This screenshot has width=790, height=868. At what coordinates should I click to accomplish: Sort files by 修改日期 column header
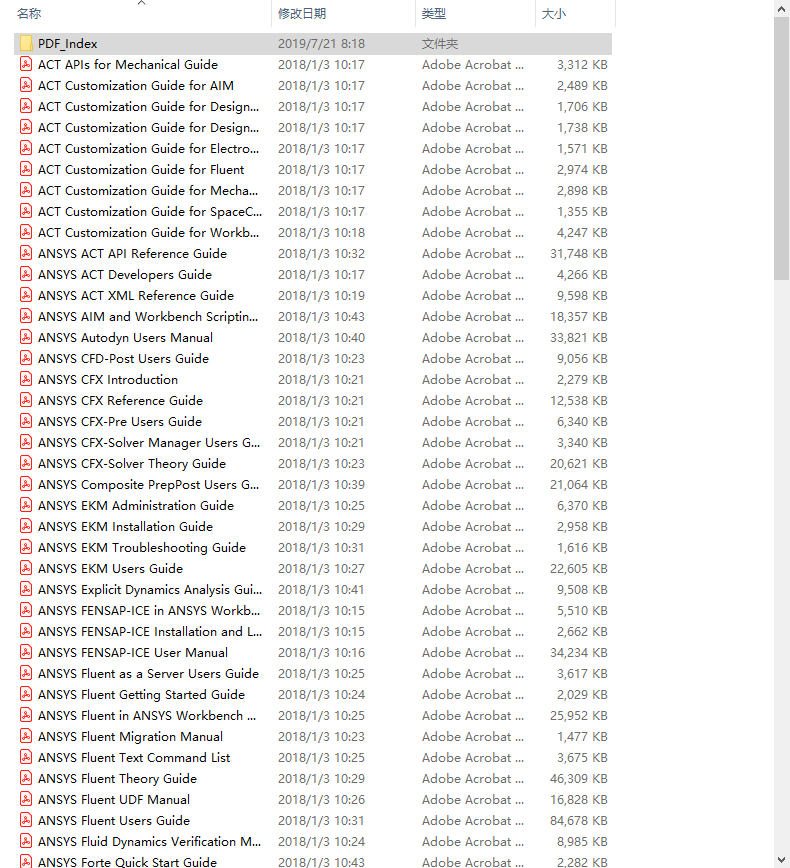tap(301, 14)
